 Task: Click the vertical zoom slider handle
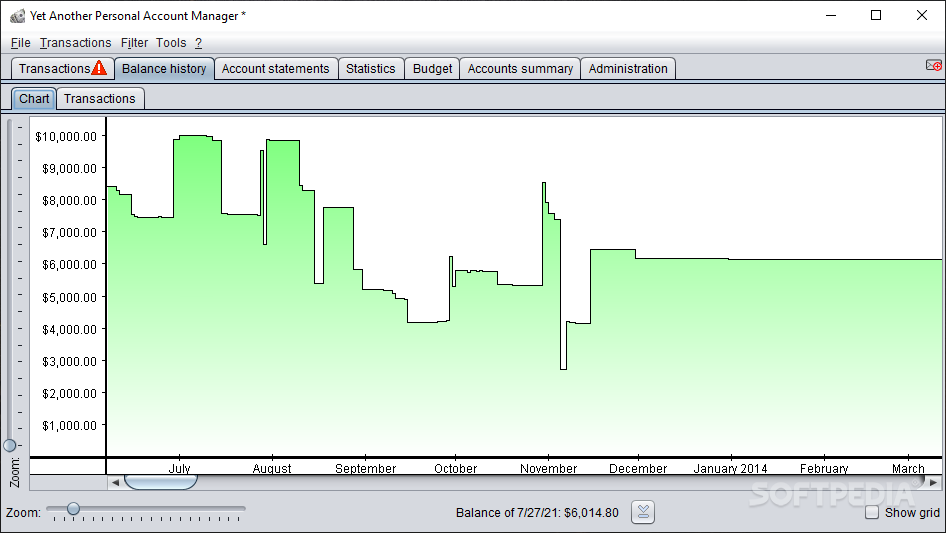10,445
